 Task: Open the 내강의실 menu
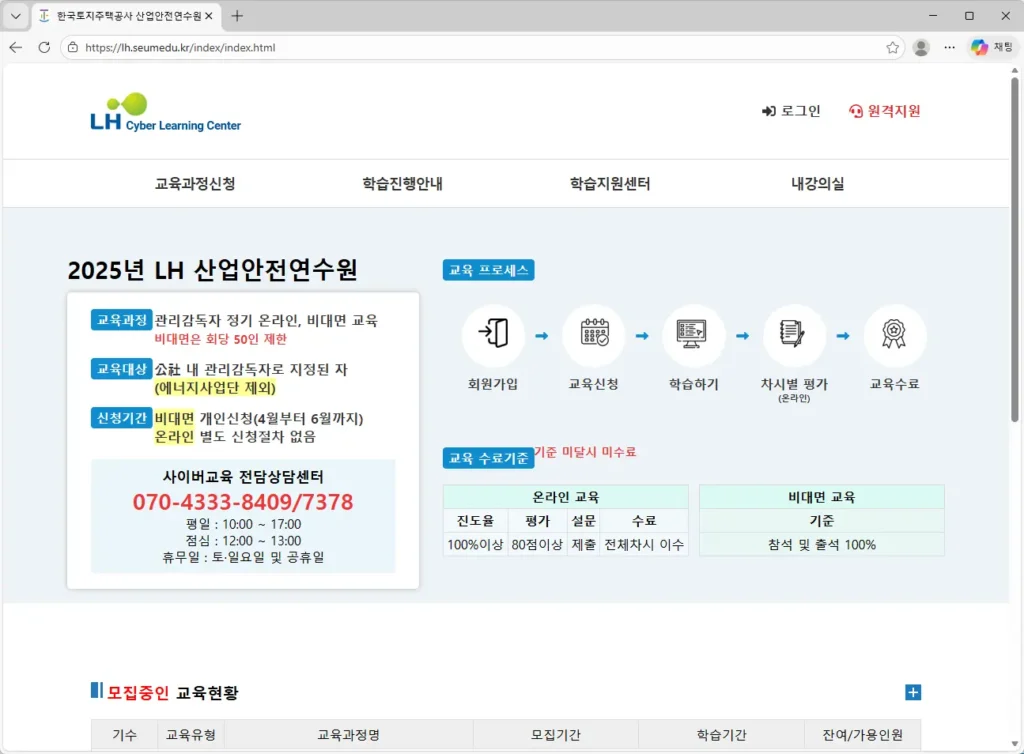pyautogui.click(x=815, y=183)
